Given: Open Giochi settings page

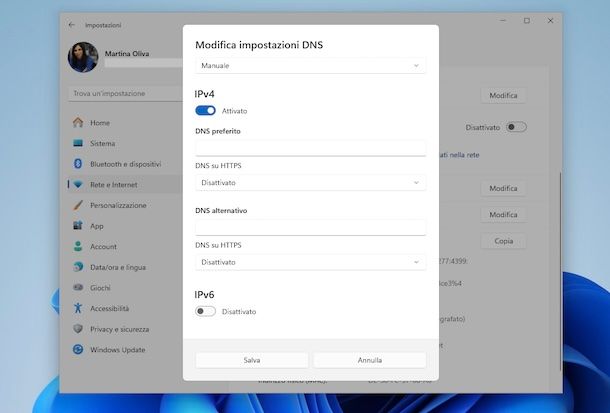Looking at the screenshot, I should (124, 287).
